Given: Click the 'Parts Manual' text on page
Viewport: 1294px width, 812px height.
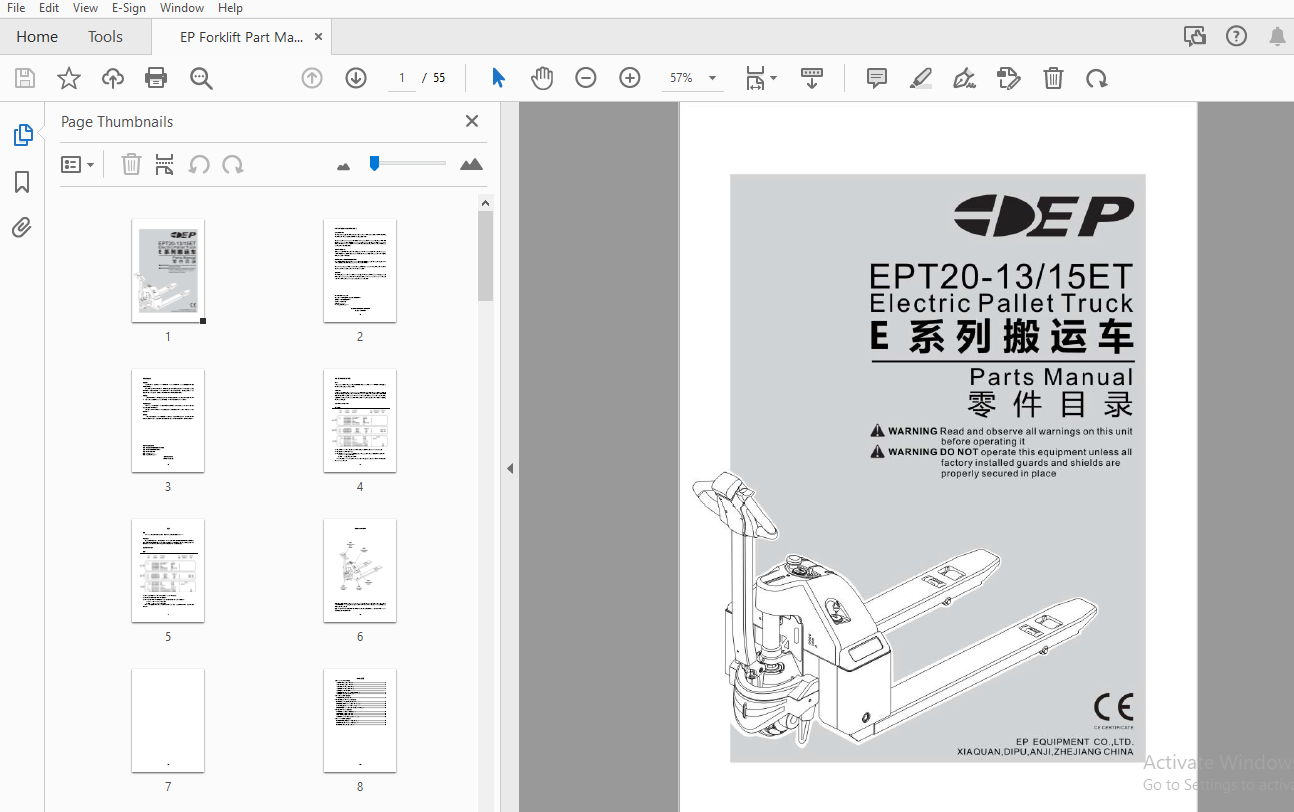Looking at the screenshot, I should (x=1051, y=377).
